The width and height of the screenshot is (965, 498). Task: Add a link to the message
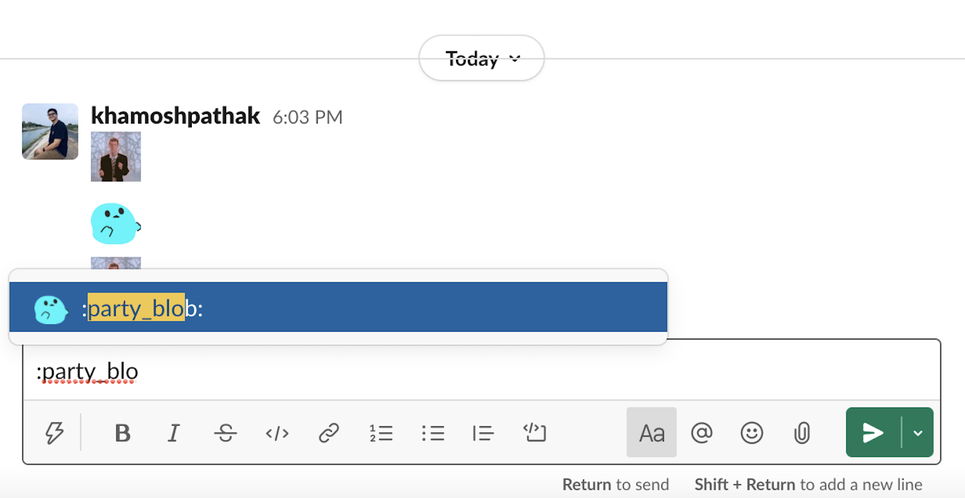point(329,433)
